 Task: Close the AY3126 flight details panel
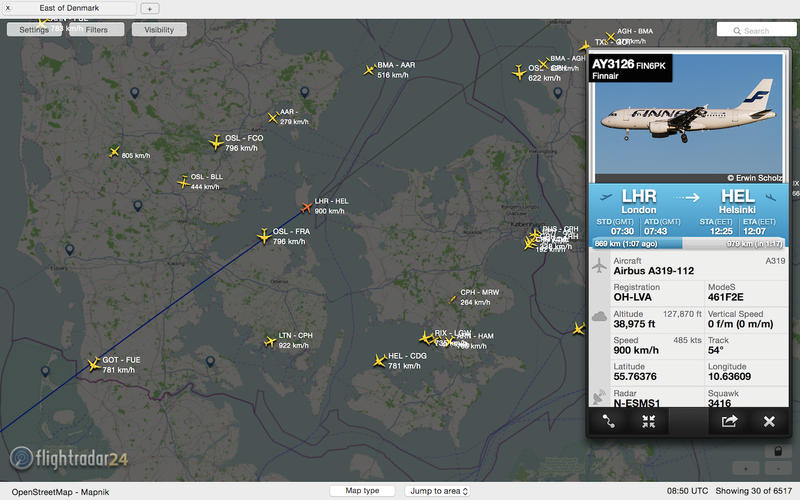(769, 421)
